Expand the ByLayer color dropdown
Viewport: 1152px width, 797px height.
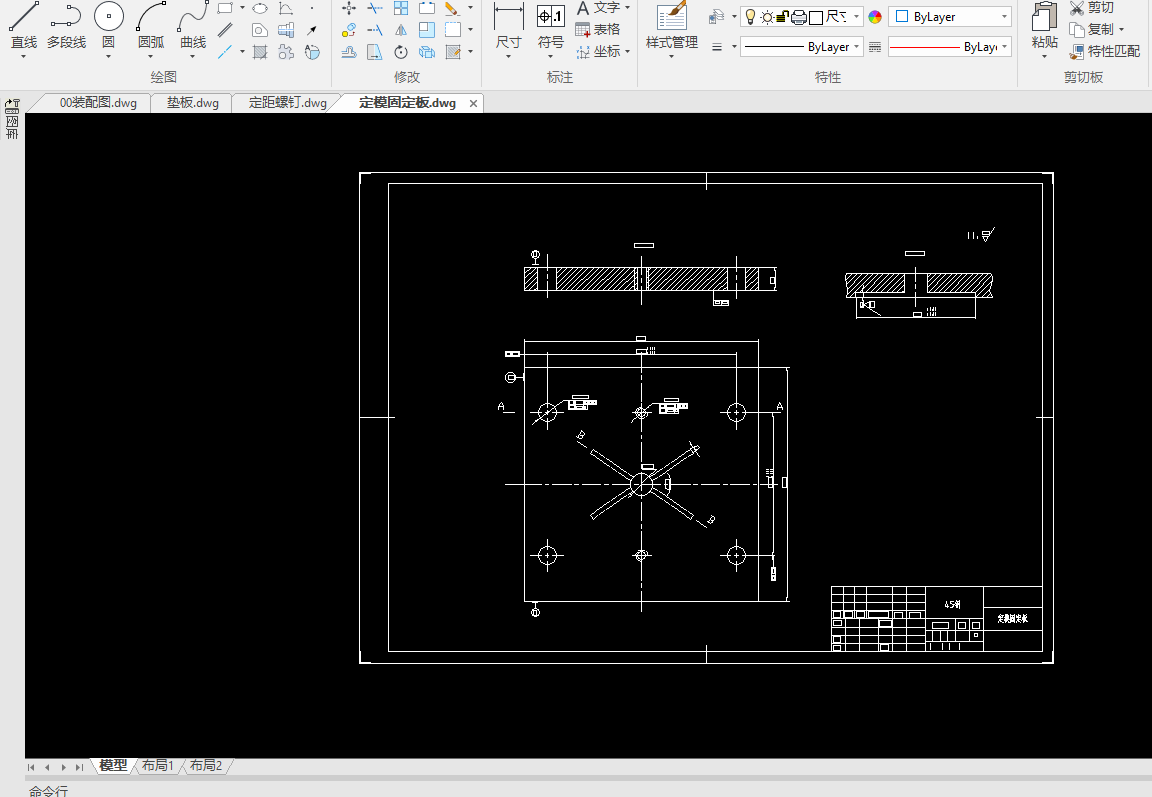tap(1004, 17)
